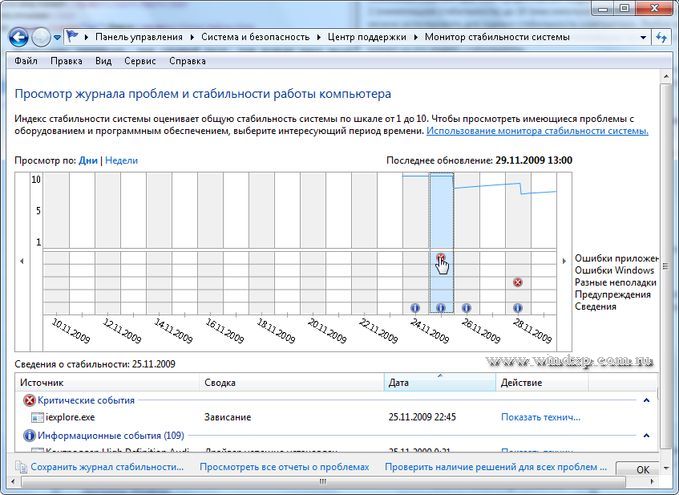Open the Вид menu
Screen dimensions: 679x495
(103, 61)
